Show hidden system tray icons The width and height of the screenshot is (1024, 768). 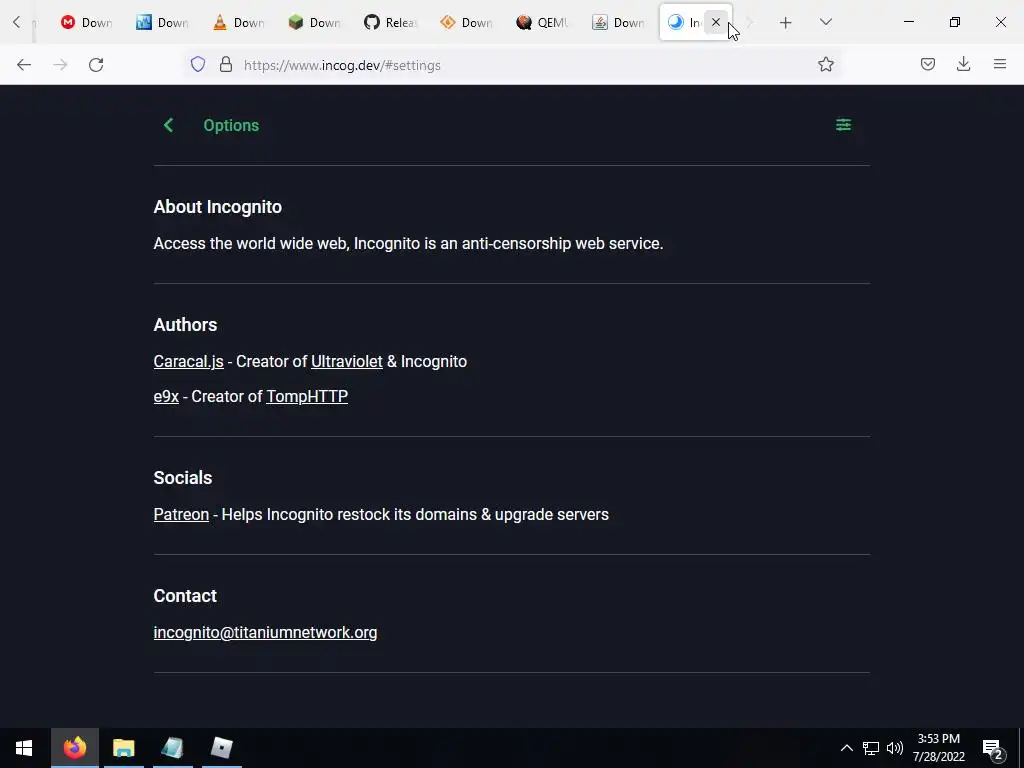[x=846, y=748]
